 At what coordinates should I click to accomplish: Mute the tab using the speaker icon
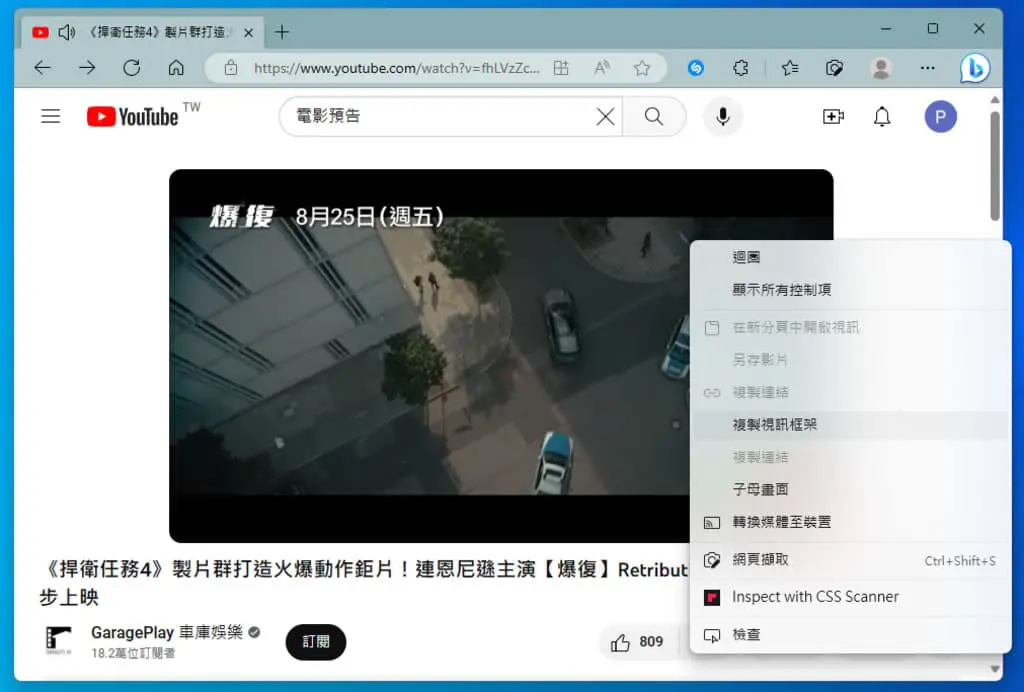coord(67,32)
